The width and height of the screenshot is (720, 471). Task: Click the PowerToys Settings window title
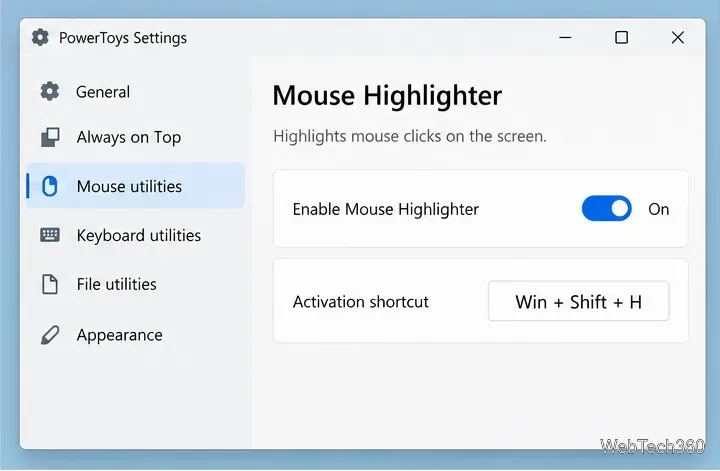tap(123, 38)
